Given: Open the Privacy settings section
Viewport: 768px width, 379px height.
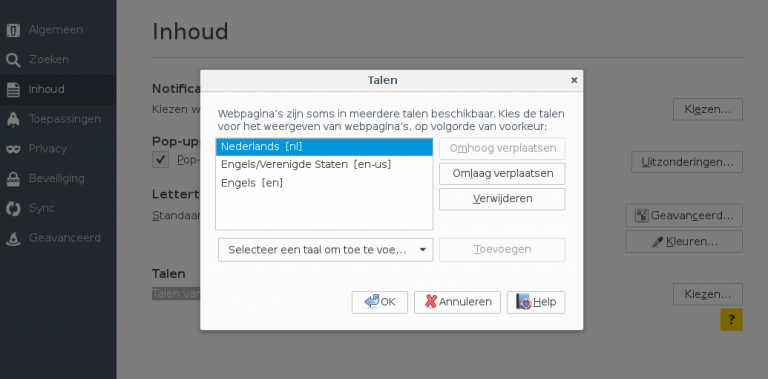Looking at the screenshot, I should tap(58, 149).
